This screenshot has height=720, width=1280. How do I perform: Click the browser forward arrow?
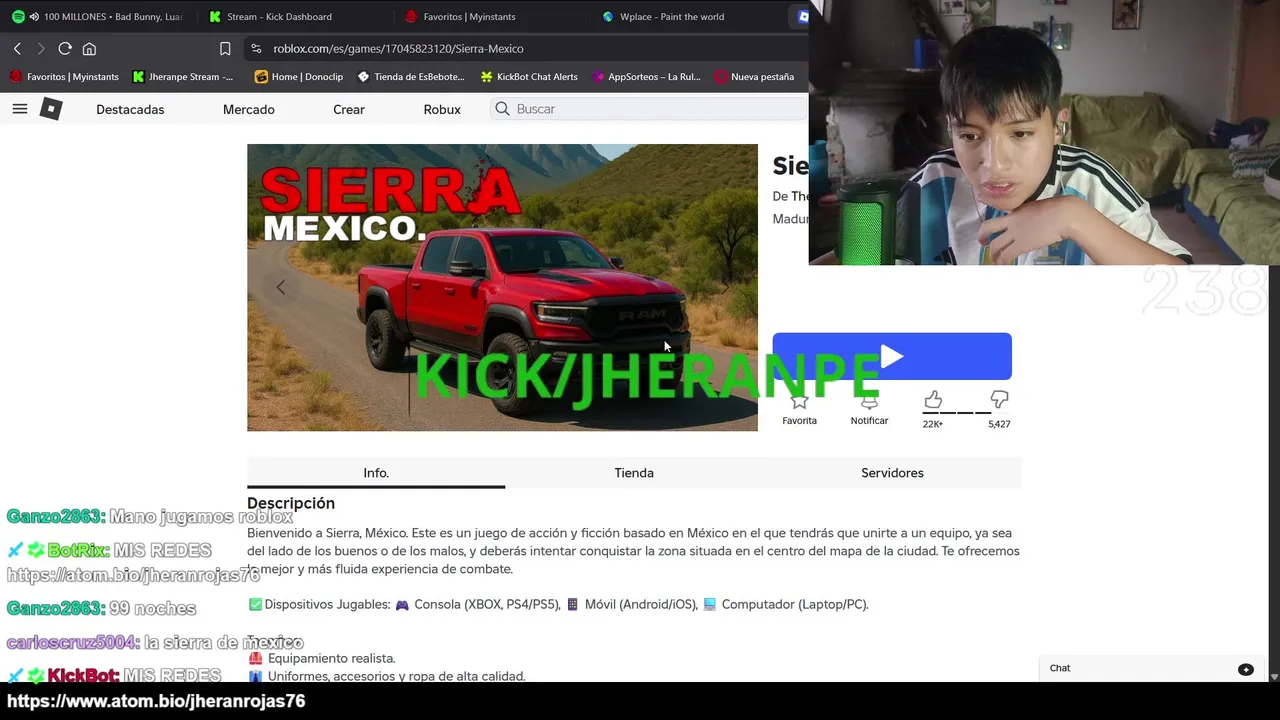click(41, 48)
